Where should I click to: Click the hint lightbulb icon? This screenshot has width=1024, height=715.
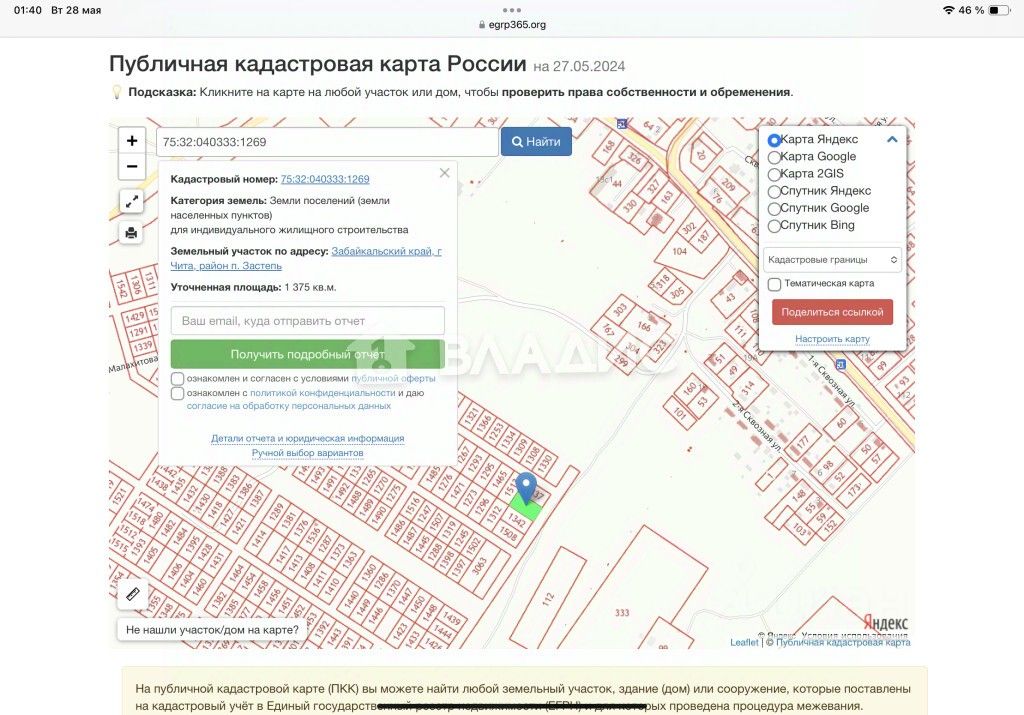117,92
